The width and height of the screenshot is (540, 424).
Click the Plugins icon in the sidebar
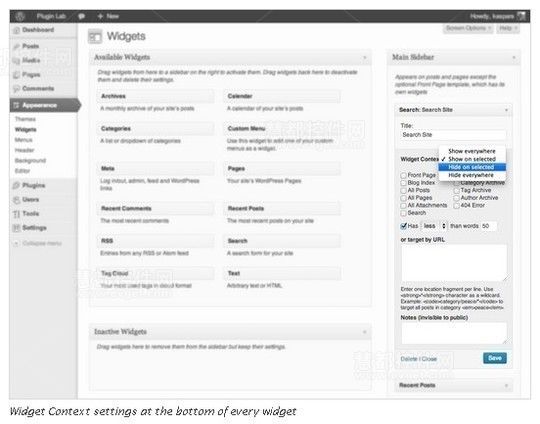pos(16,185)
